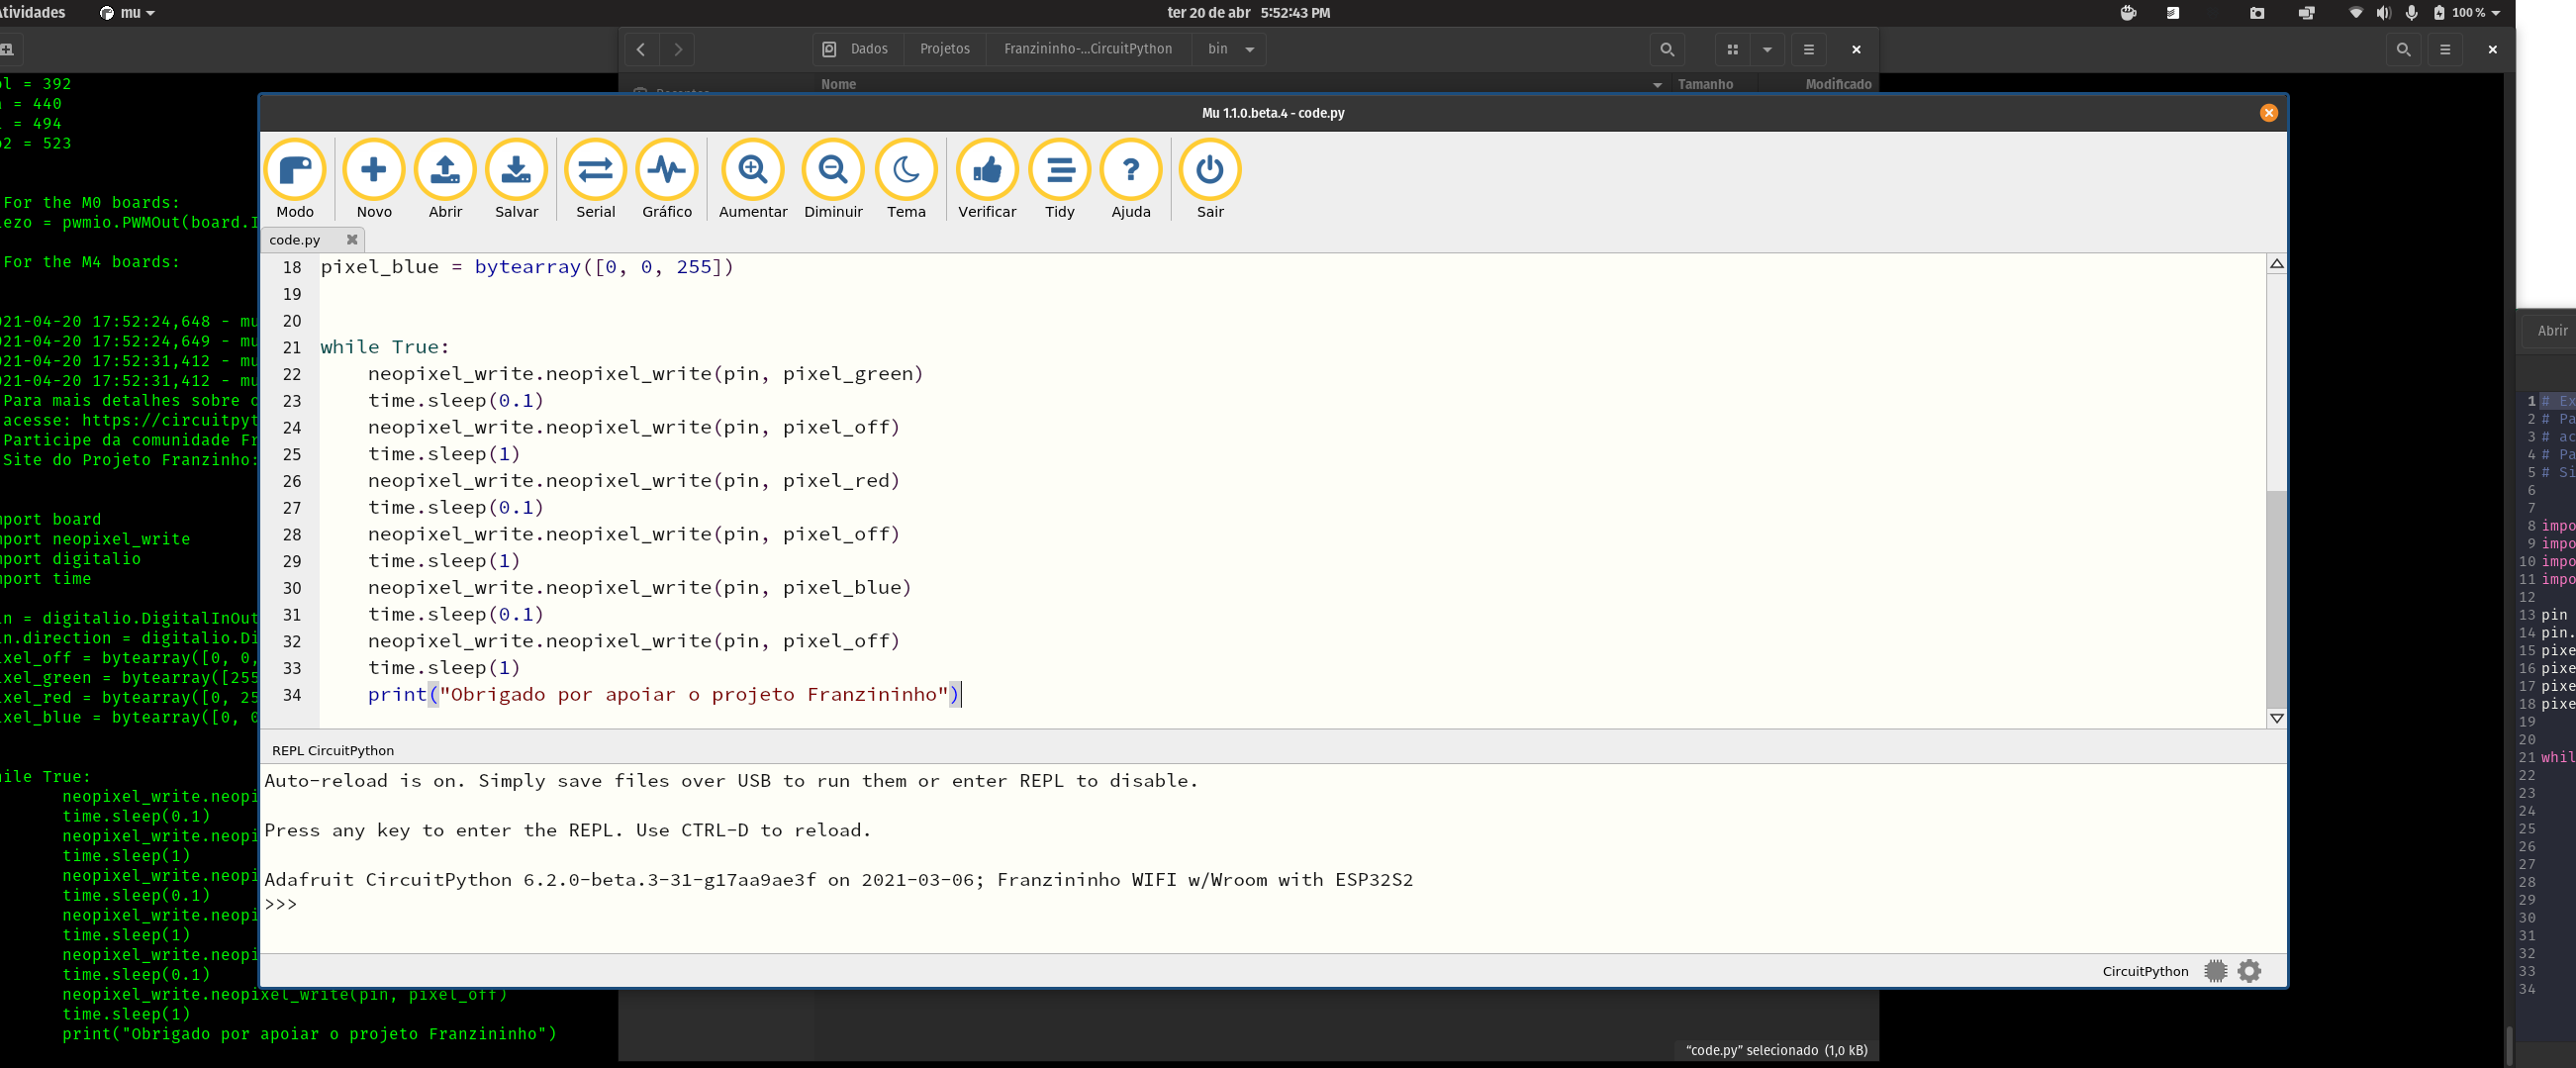Check the code with Verificar
Screen dimensions: 2576x1068
(x=987, y=179)
